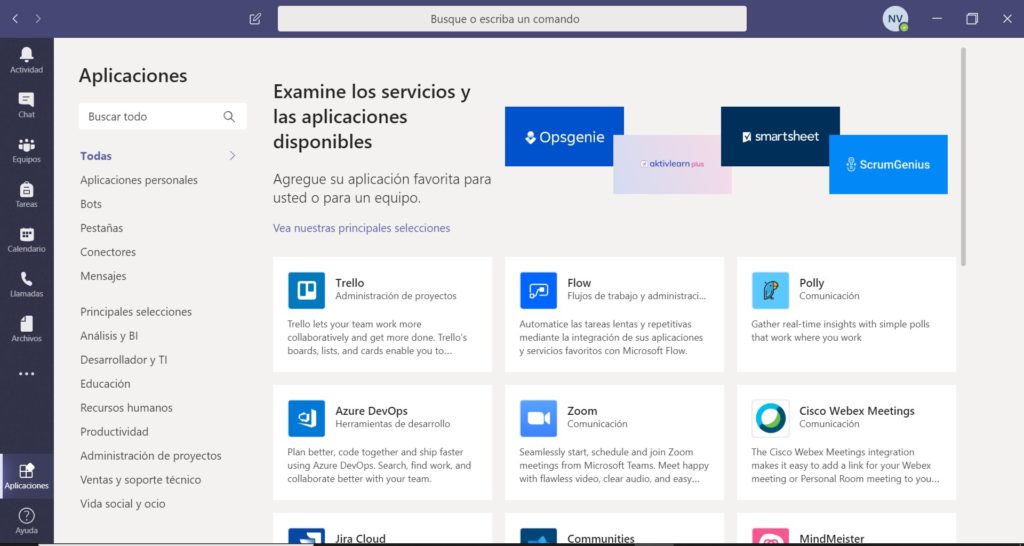Navigate back using the back arrow

tap(15, 19)
